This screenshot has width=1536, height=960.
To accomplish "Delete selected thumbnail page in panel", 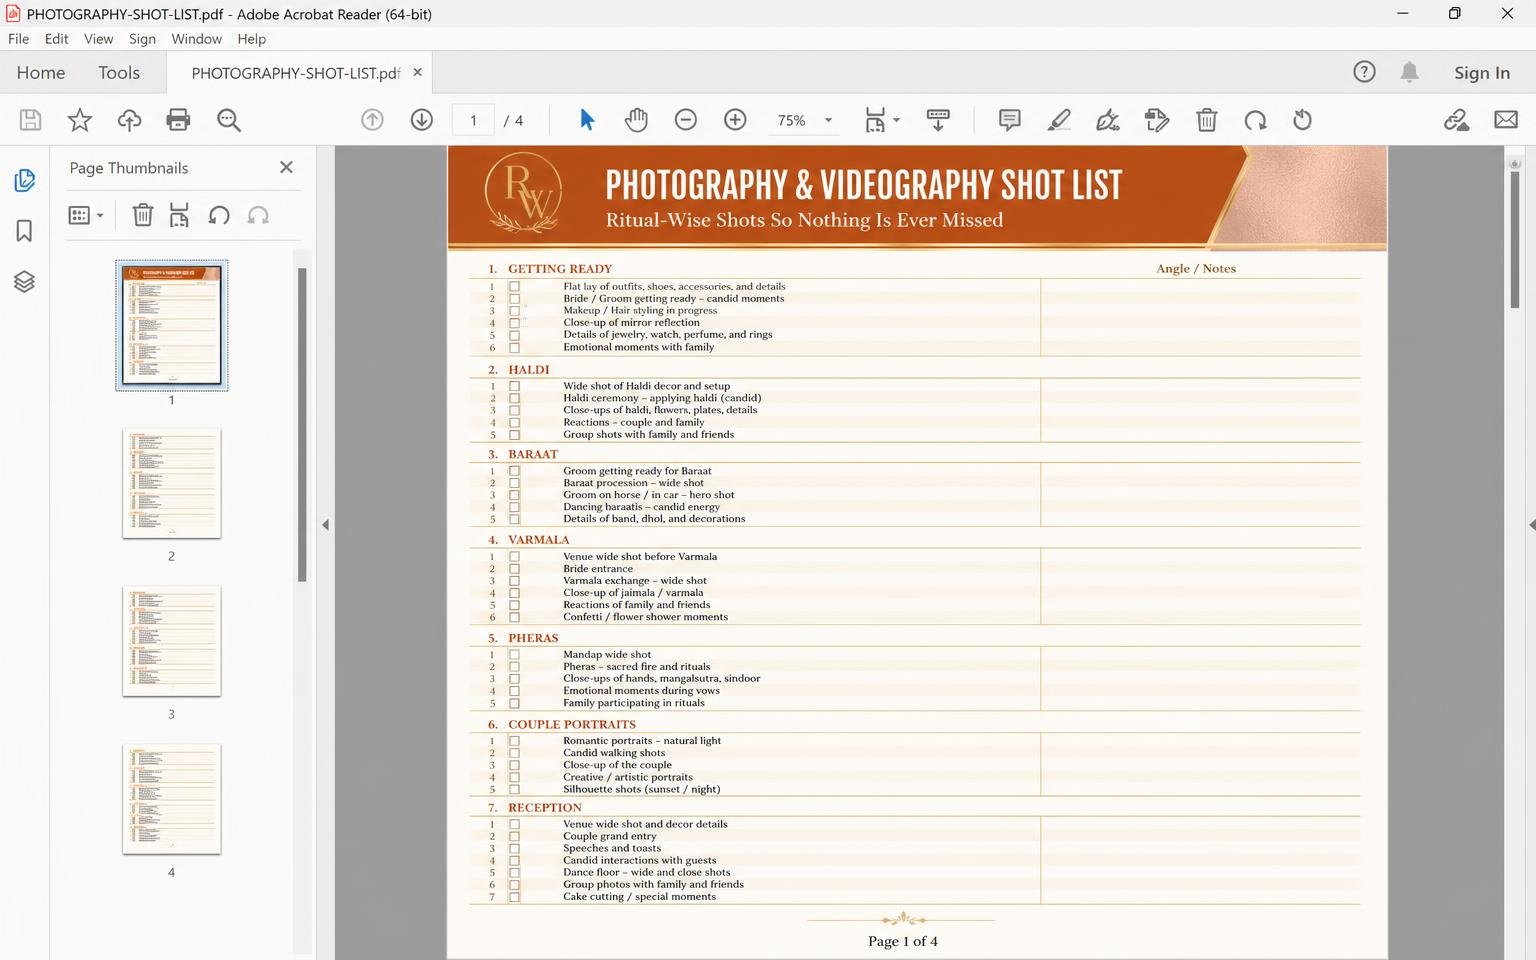I will pos(143,215).
